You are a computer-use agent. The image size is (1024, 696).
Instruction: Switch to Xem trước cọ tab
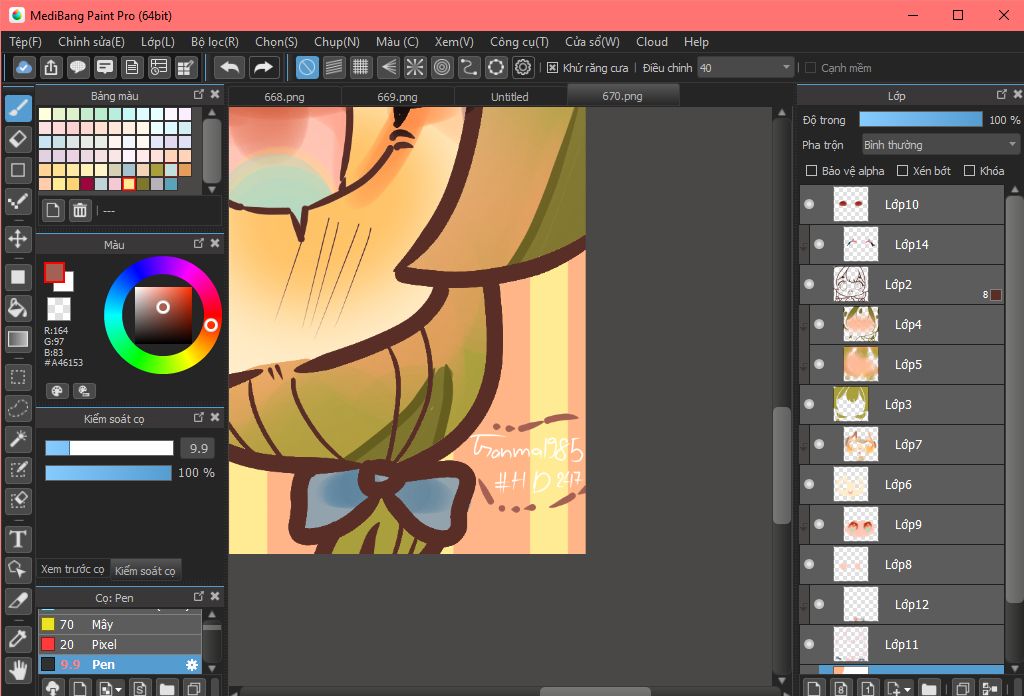pos(72,569)
